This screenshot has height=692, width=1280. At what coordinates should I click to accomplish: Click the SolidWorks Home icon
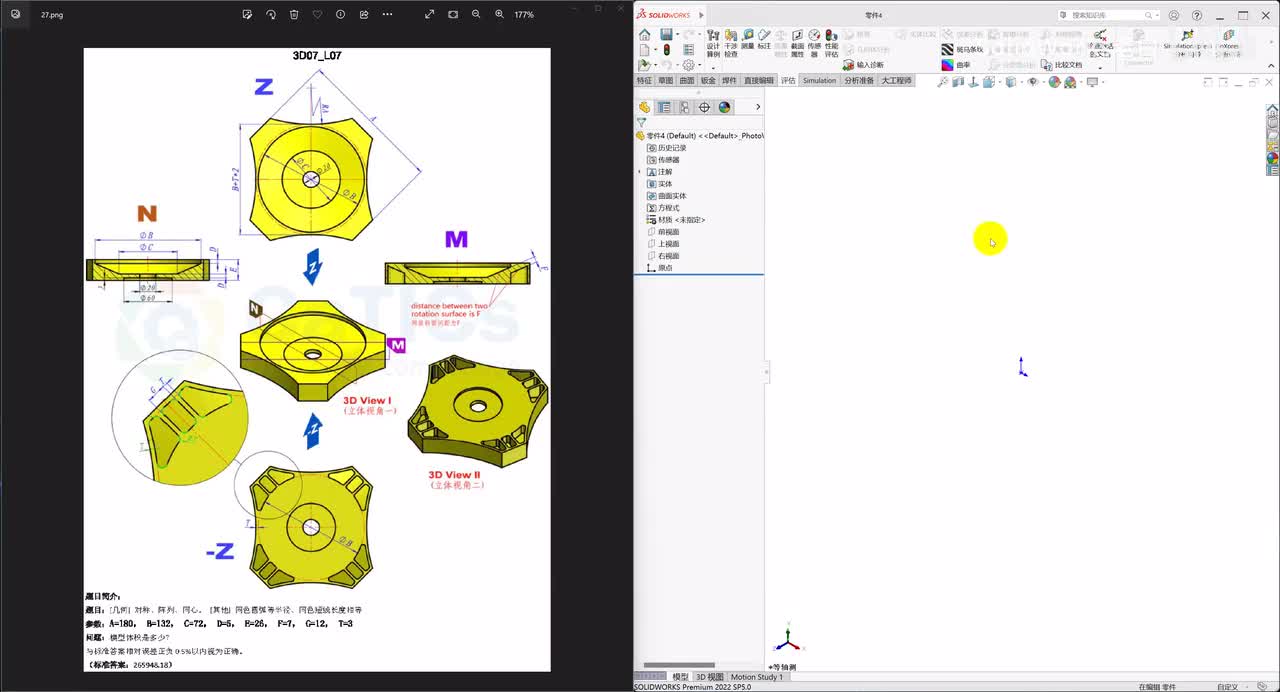pos(645,35)
